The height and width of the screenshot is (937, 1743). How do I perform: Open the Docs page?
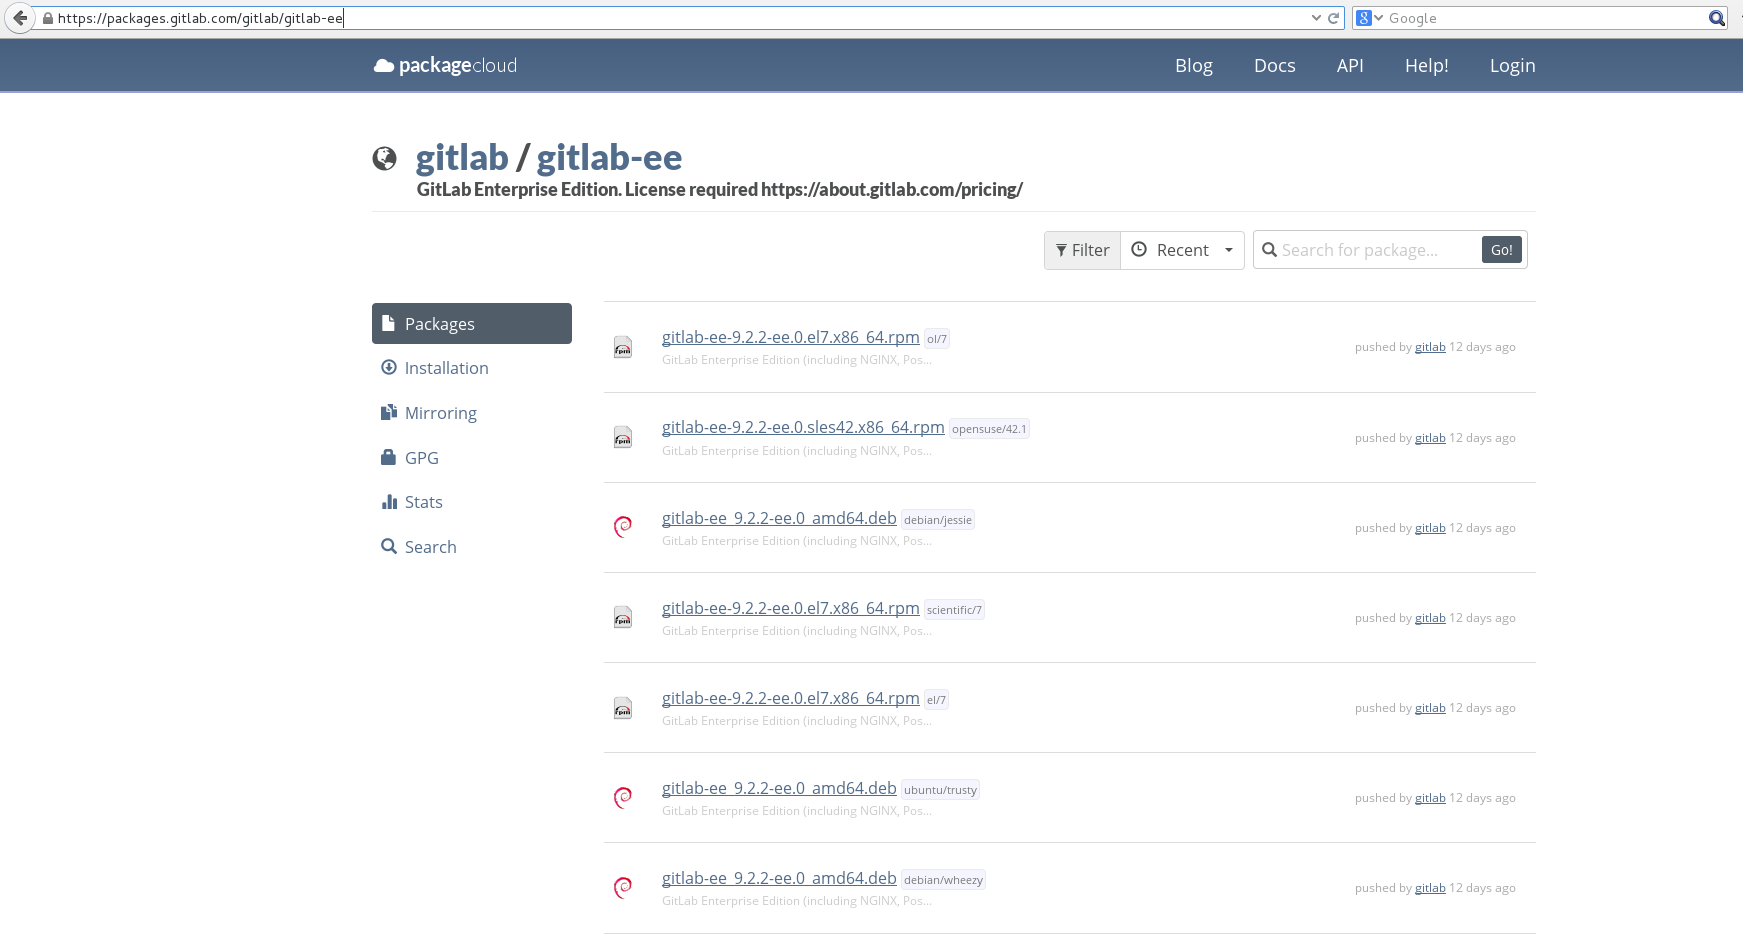coord(1274,65)
